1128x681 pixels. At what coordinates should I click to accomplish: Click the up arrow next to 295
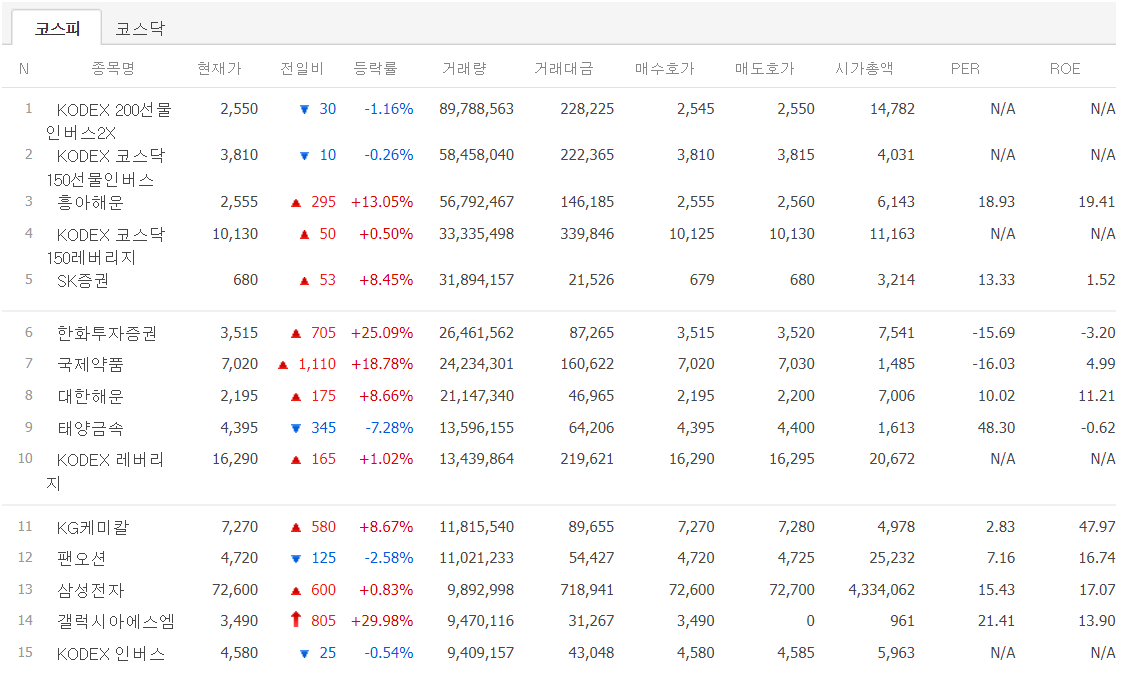pyautogui.click(x=296, y=203)
